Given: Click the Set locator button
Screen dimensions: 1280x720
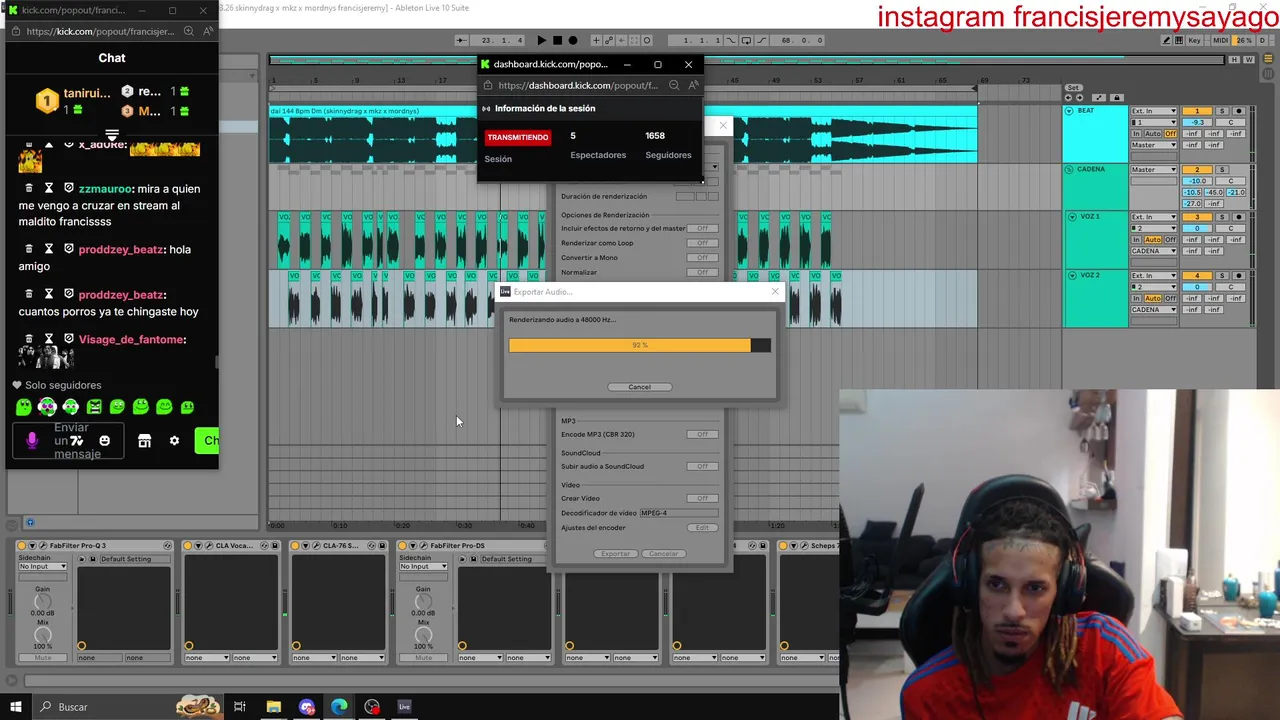Looking at the screenshot, I should click(x=1073, y=88).
